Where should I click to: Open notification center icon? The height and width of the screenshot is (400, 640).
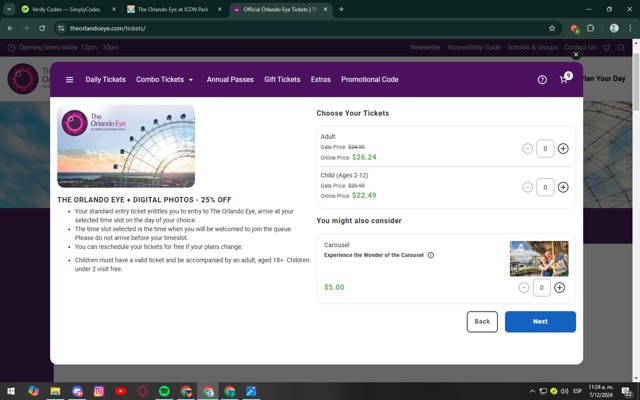pos(627,391)
